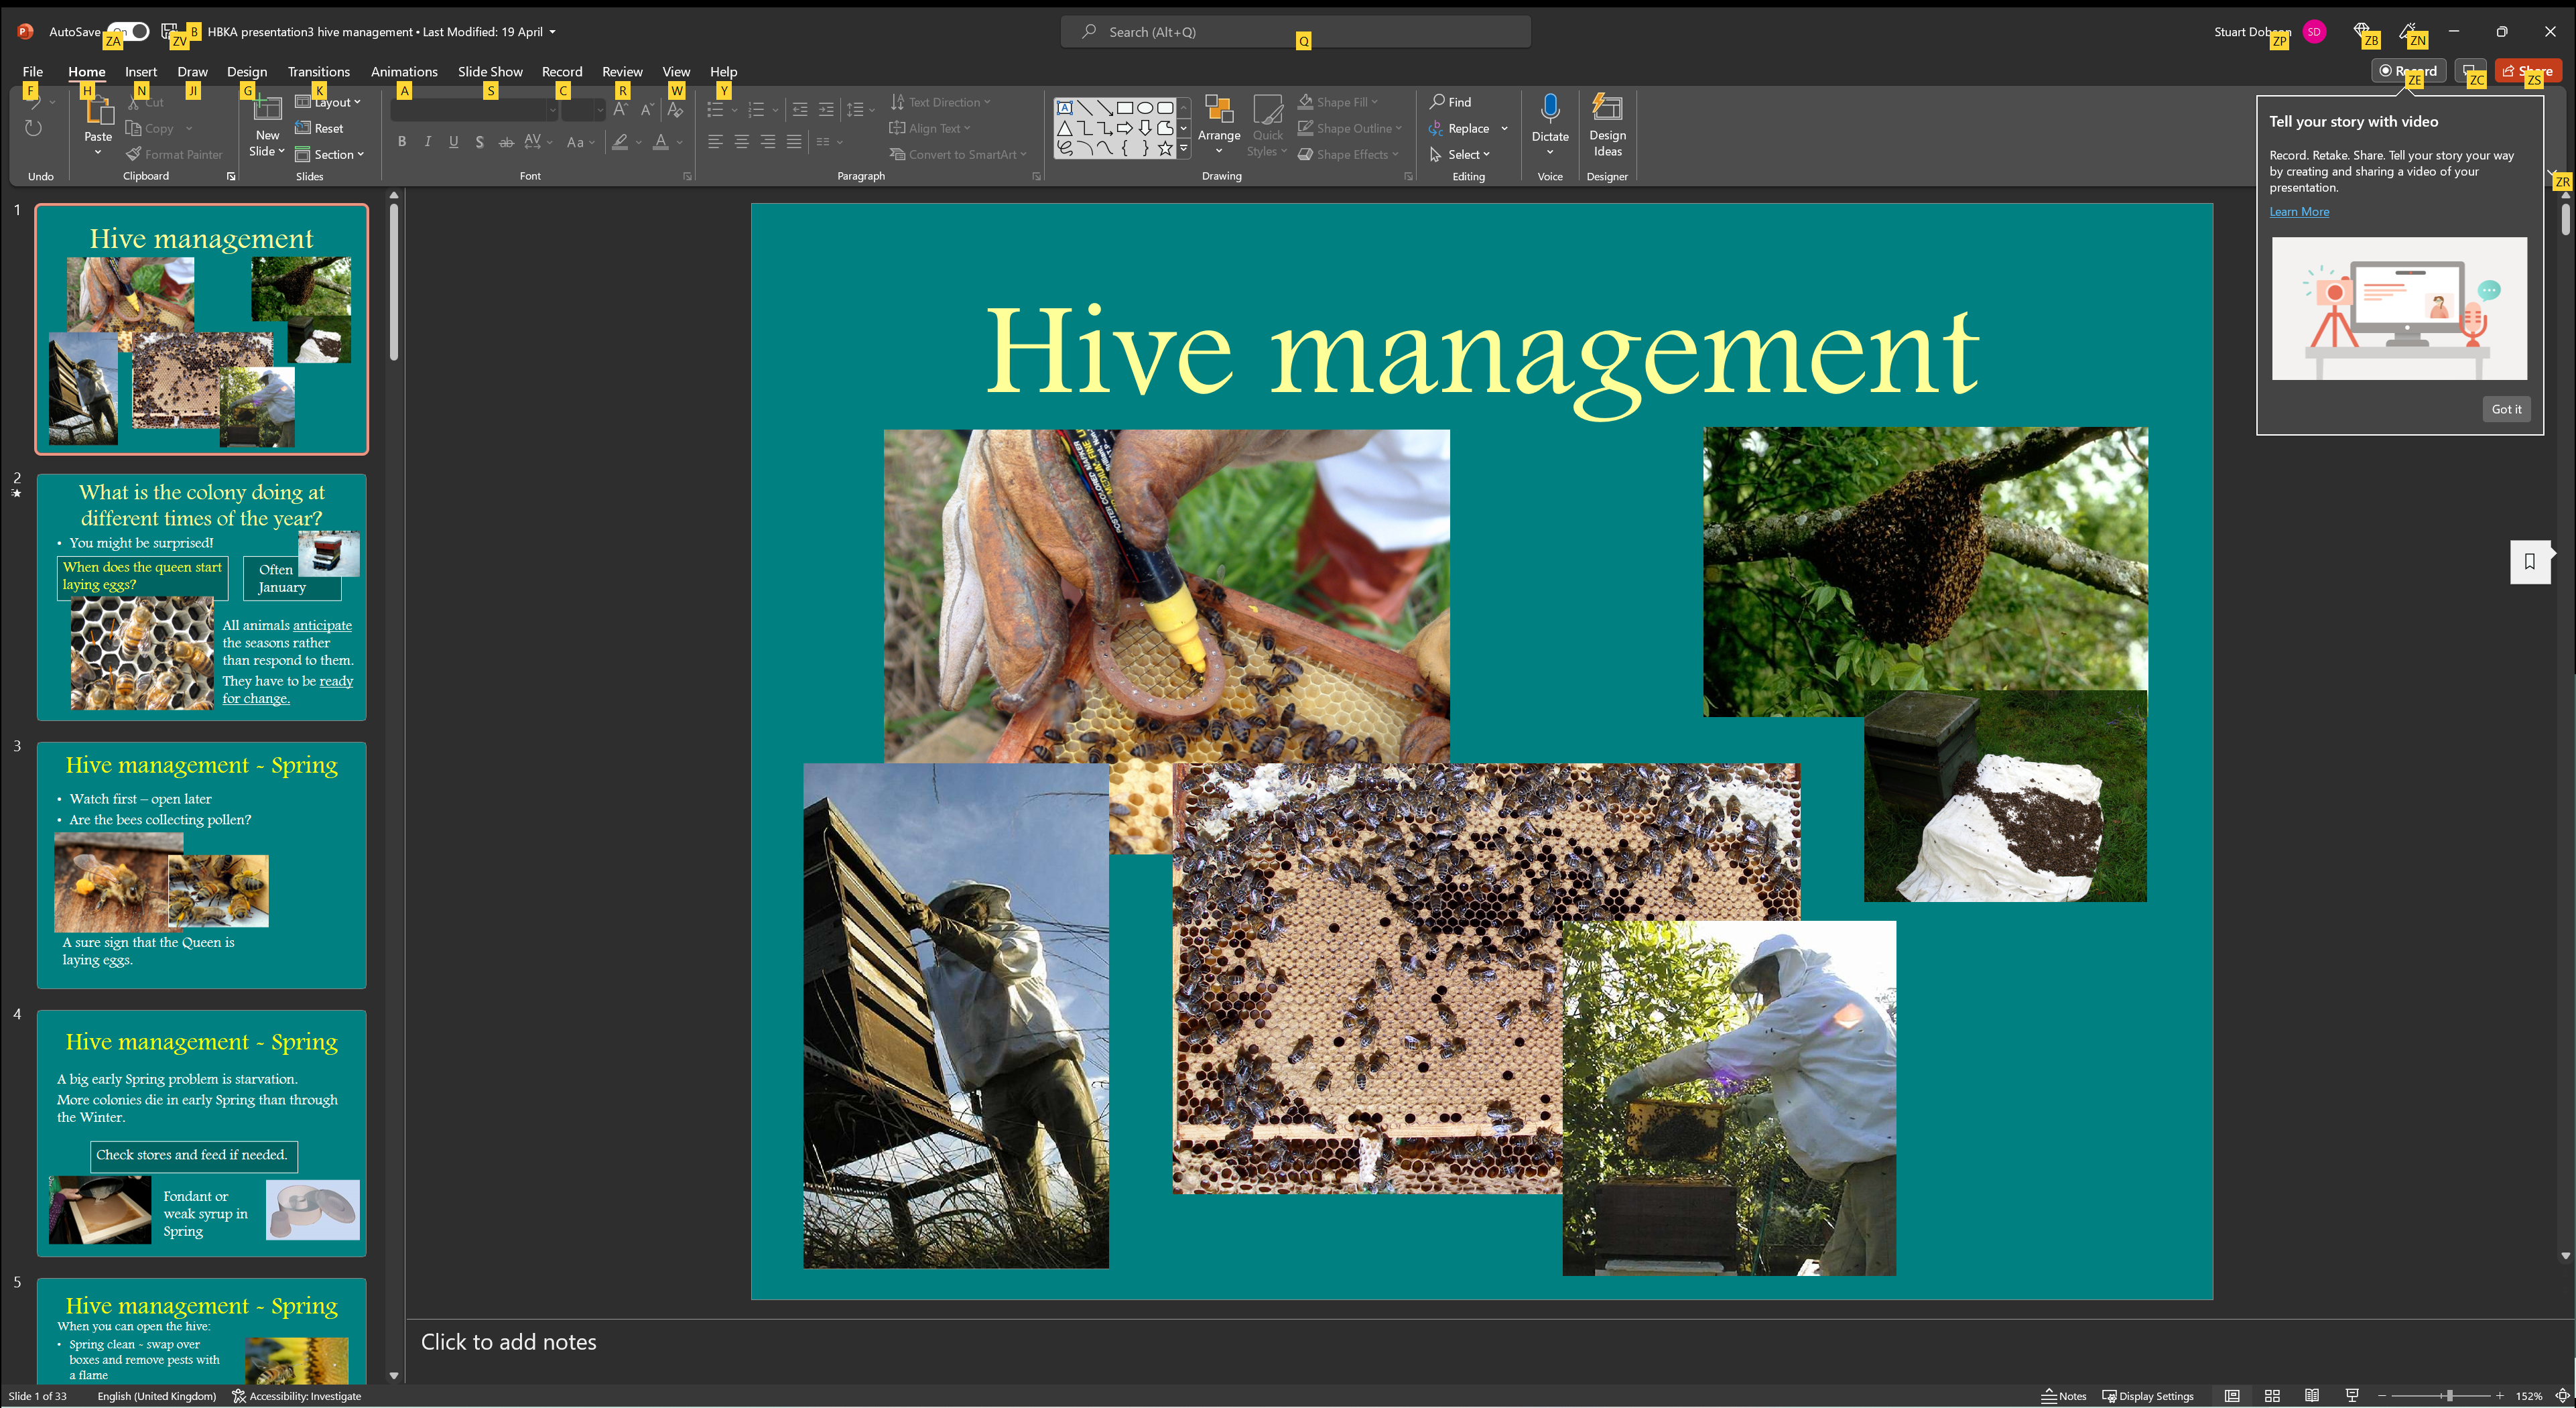Click the Quick Styles icon
Screen dimensions: 2576x1408
[1267, 109]
